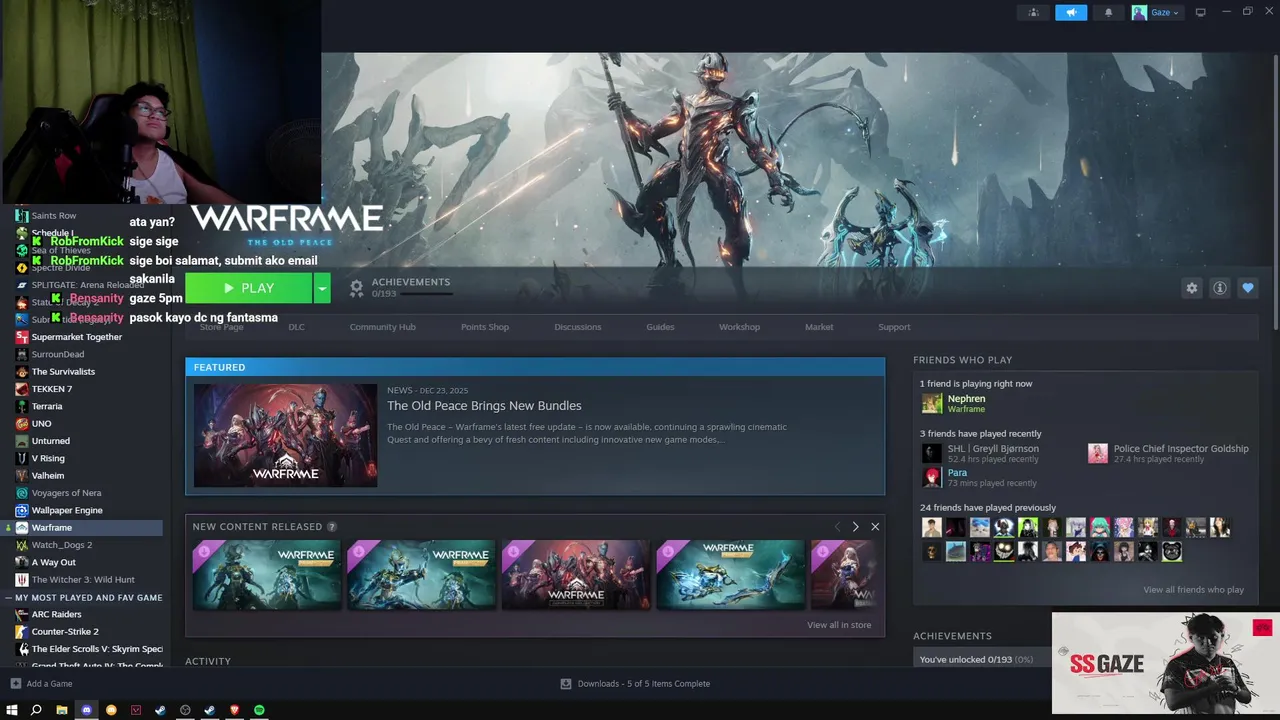Expand the Play button dropdown arrow

coord(322,288)
